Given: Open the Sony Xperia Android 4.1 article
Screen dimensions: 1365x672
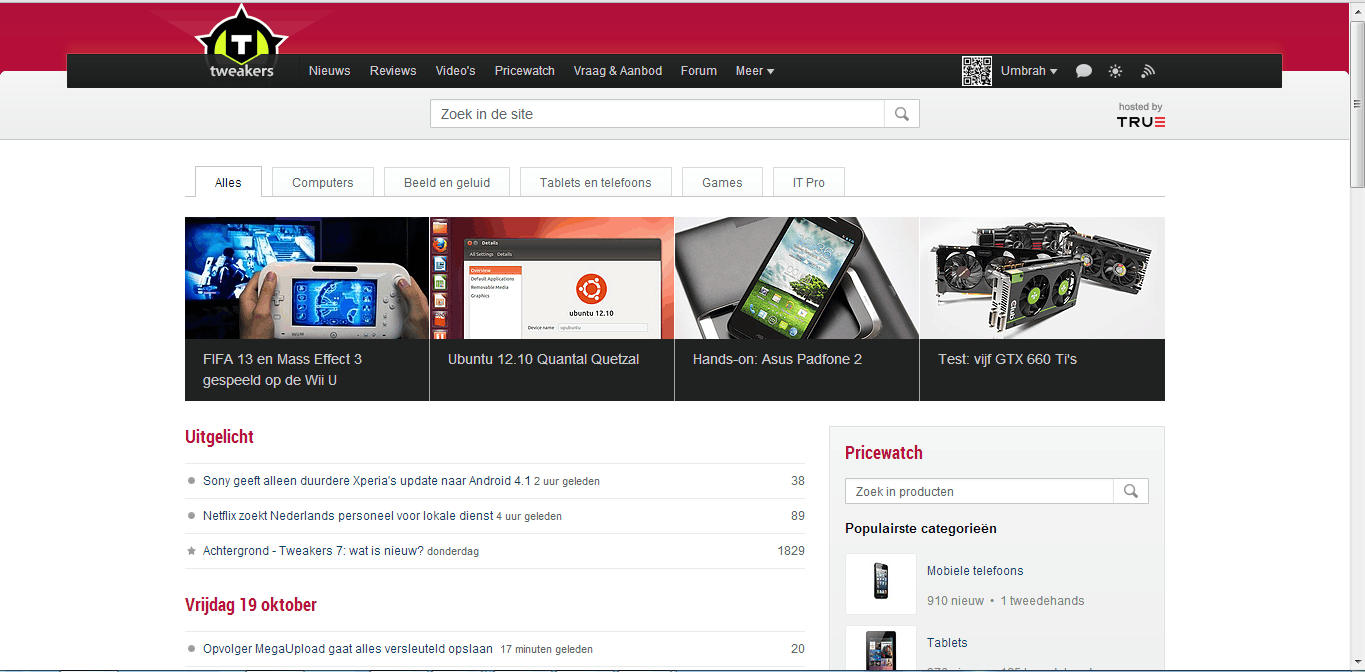Looking at the screenshot, I should (367, 481).
